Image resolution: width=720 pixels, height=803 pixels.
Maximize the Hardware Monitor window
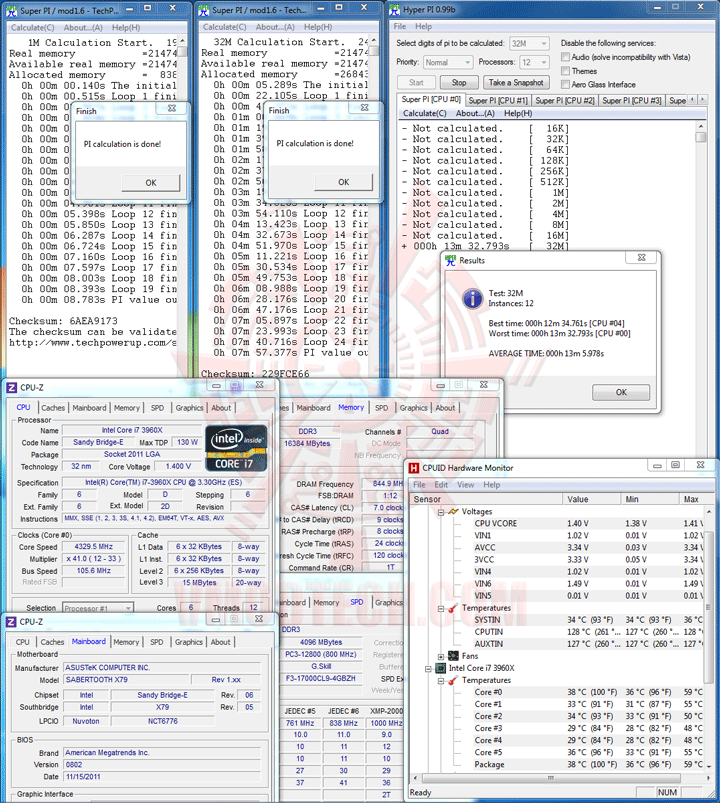[675, 464]
